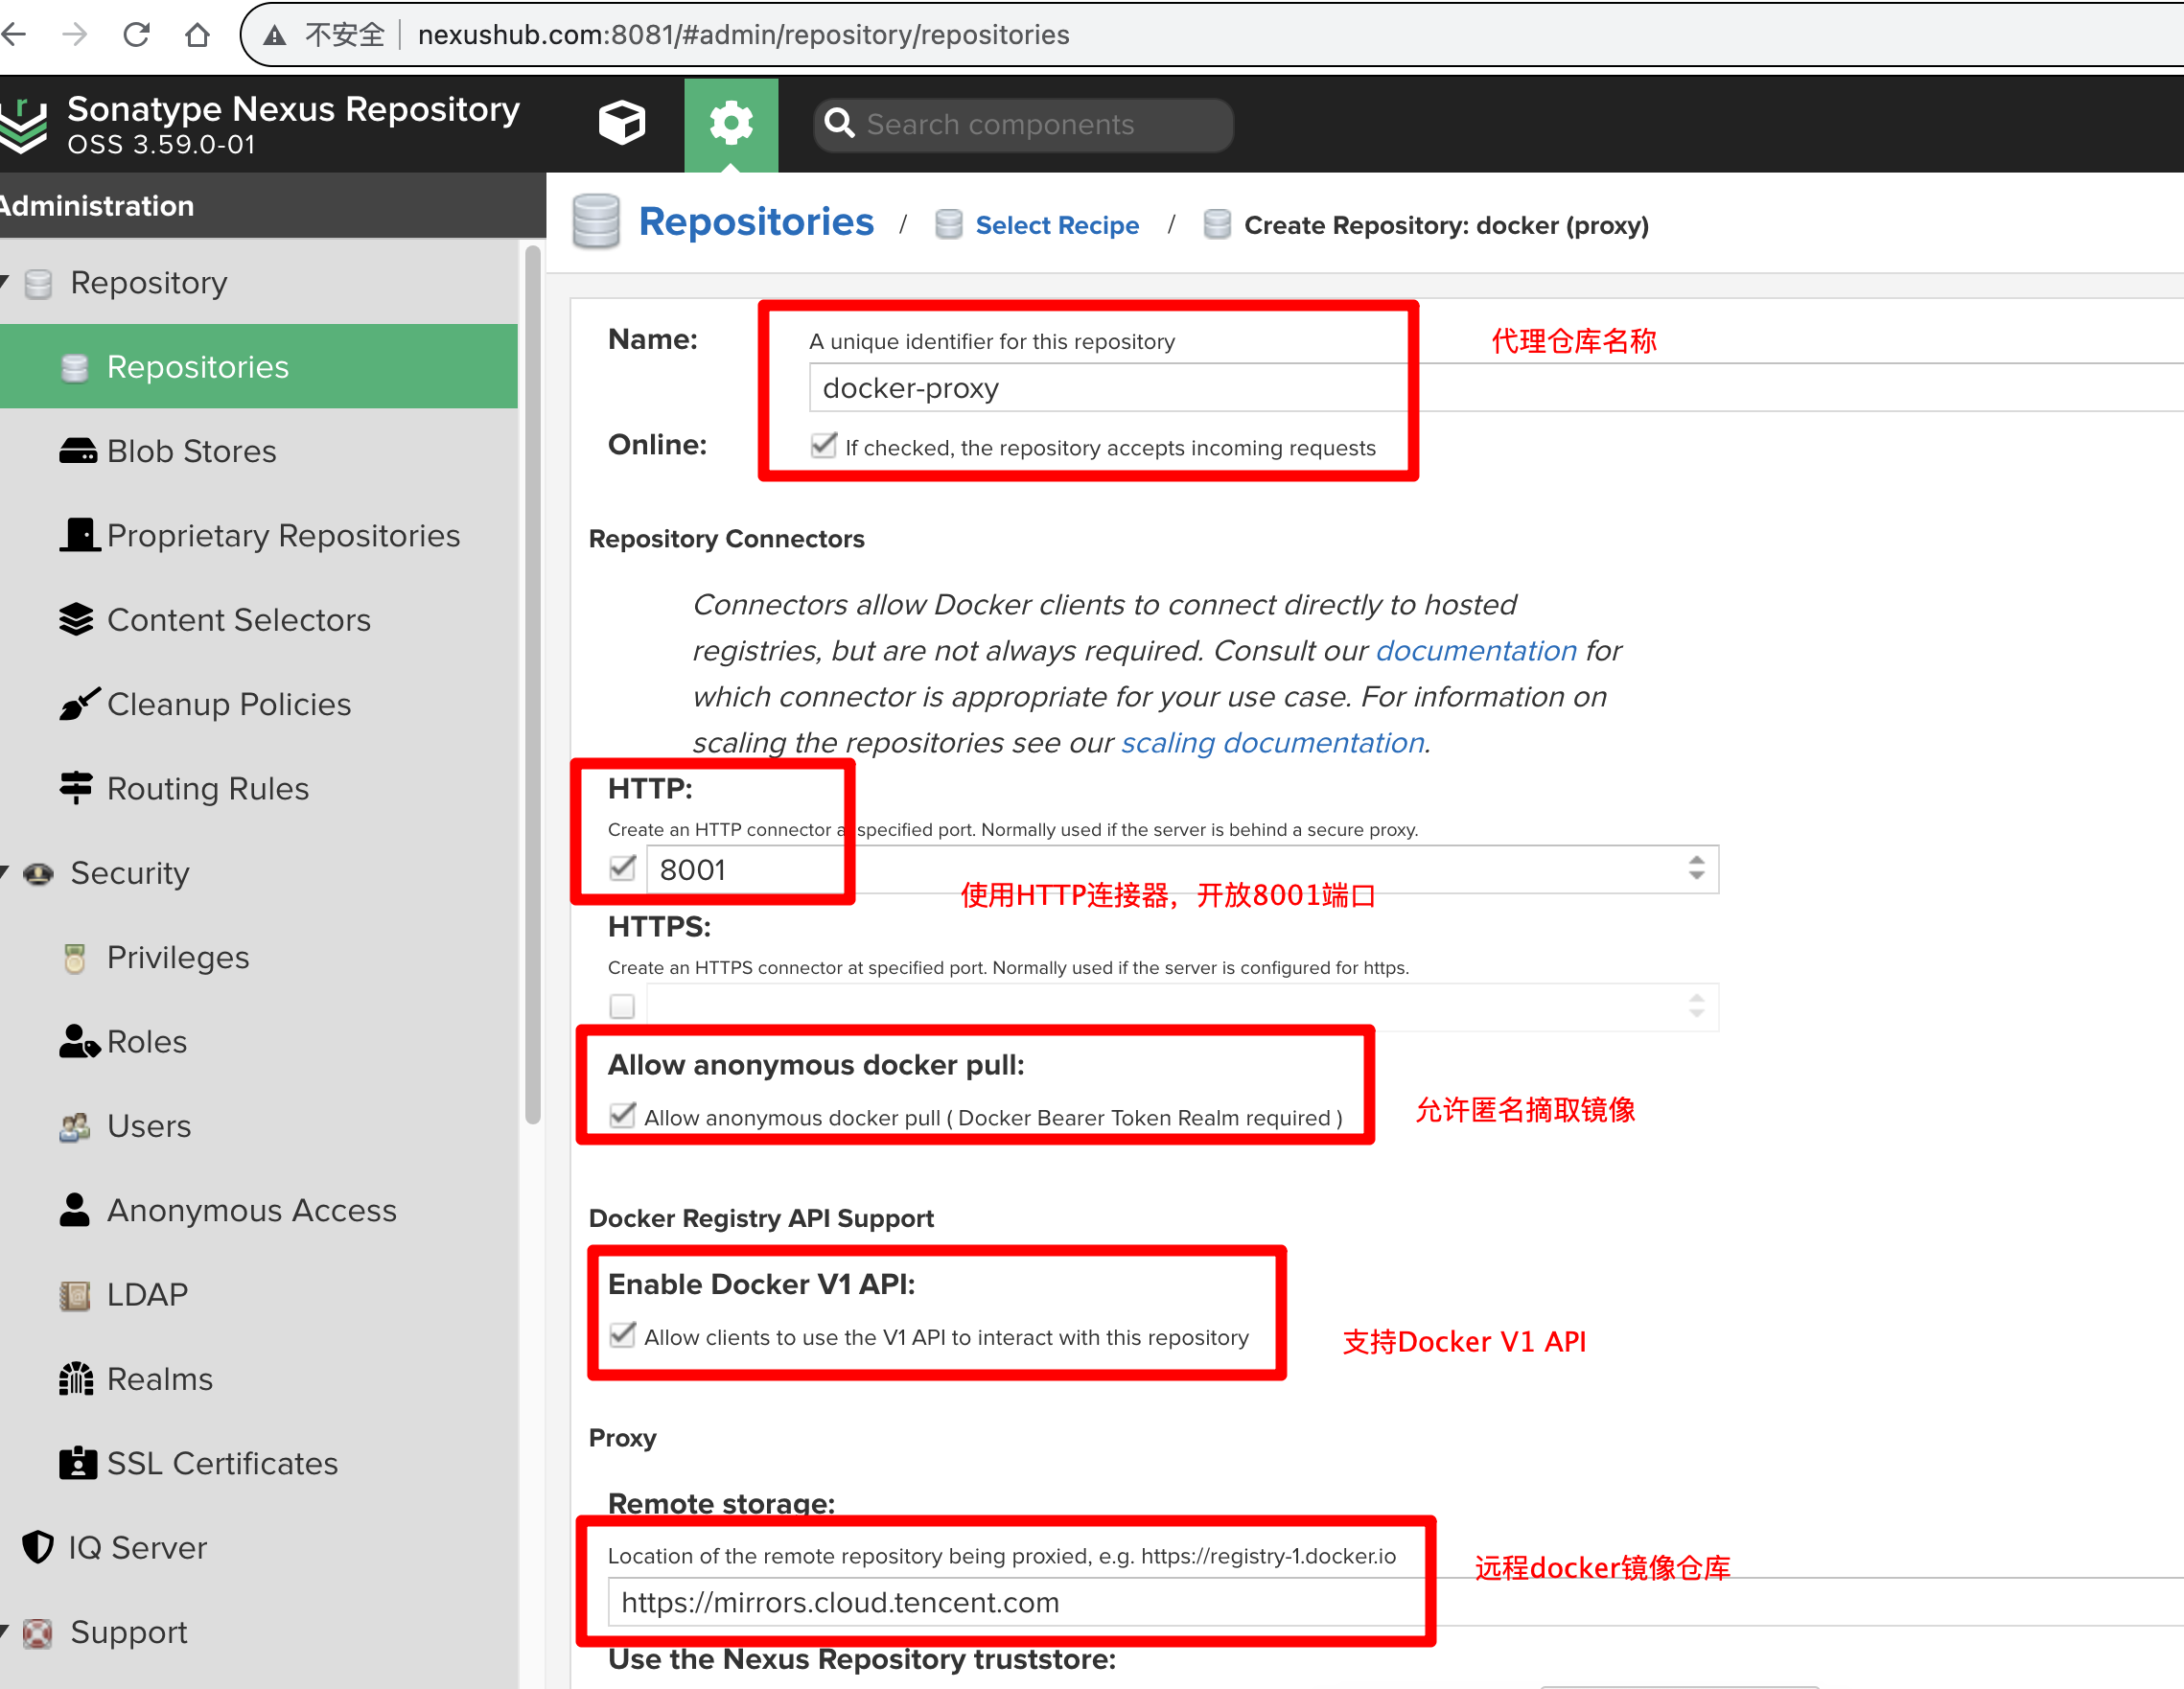Click the Cleanup Policies broom icon

tap(79, 704)
